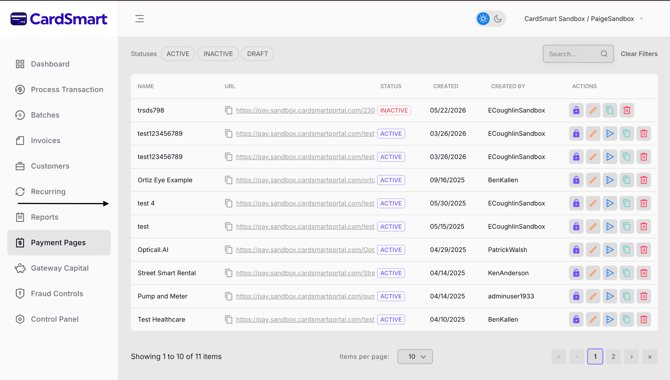Click lock icon for Ortiz Eye Example
The image size is (670, 380).
576,180
